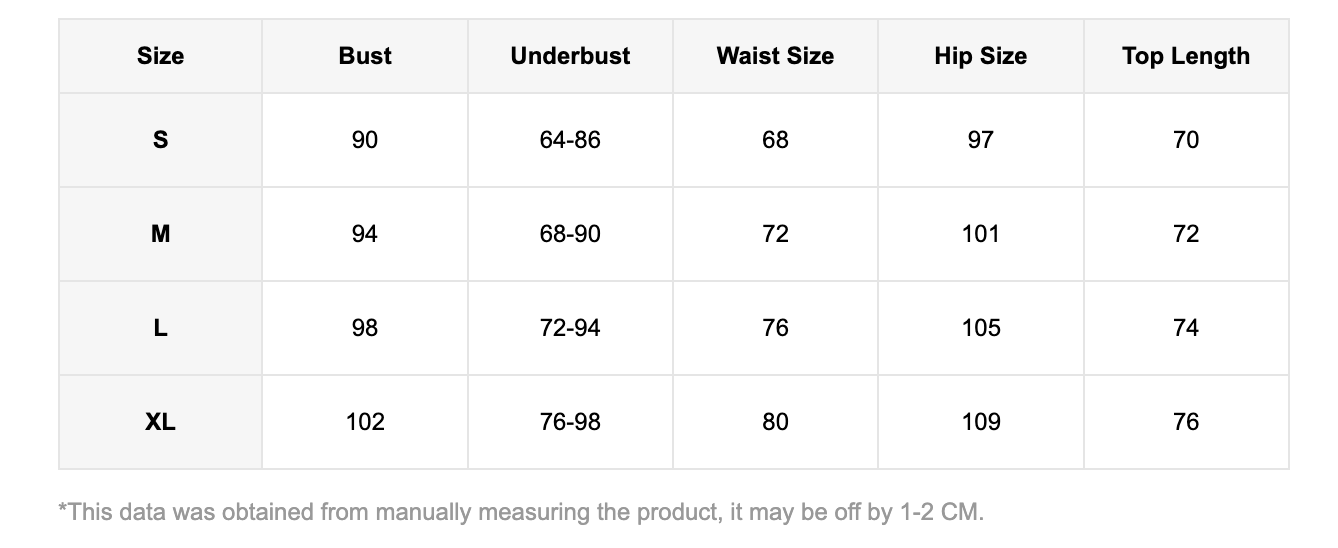Select the S size row label

160,140
